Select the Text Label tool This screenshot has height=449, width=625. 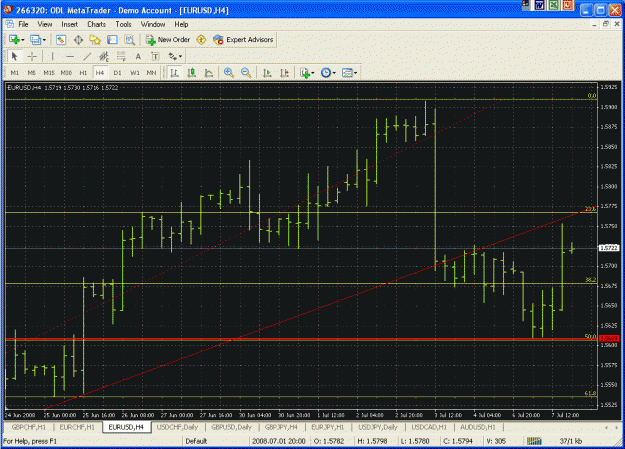(x=155, y=57)
